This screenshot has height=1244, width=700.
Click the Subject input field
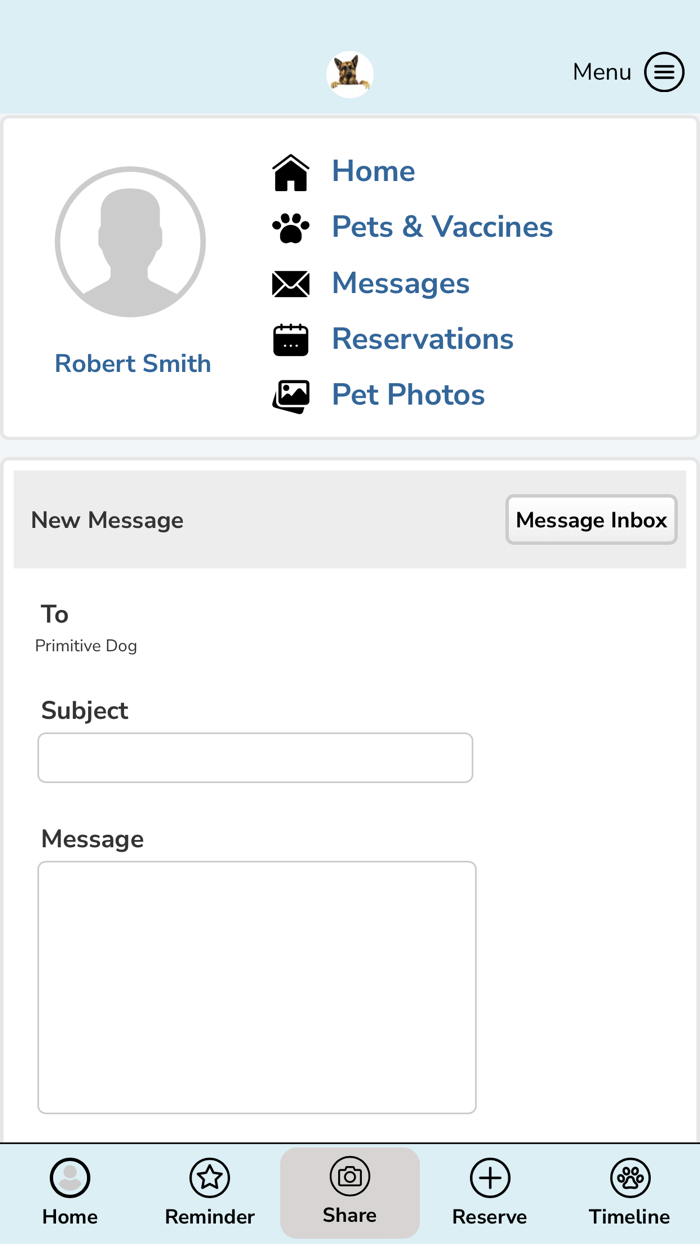[255, 757]
